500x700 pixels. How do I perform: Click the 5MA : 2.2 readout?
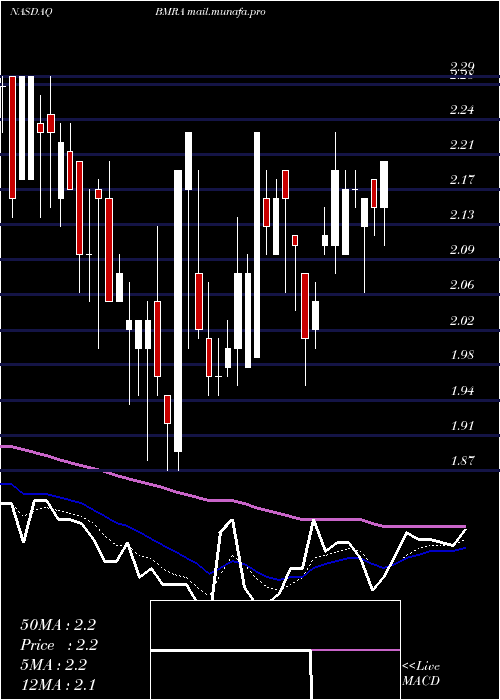point(53,665)
